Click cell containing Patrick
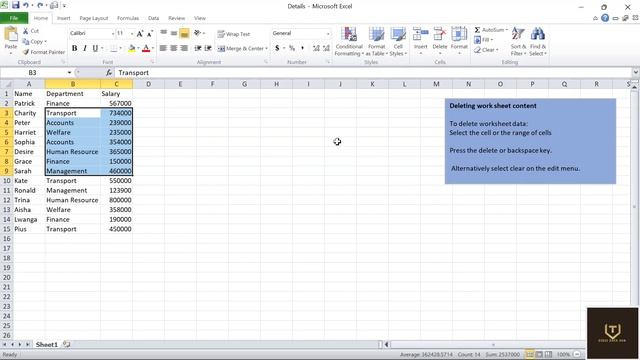The width and height of the screenshot is (640, 360). pyautogui.click(x=29, y=104)
